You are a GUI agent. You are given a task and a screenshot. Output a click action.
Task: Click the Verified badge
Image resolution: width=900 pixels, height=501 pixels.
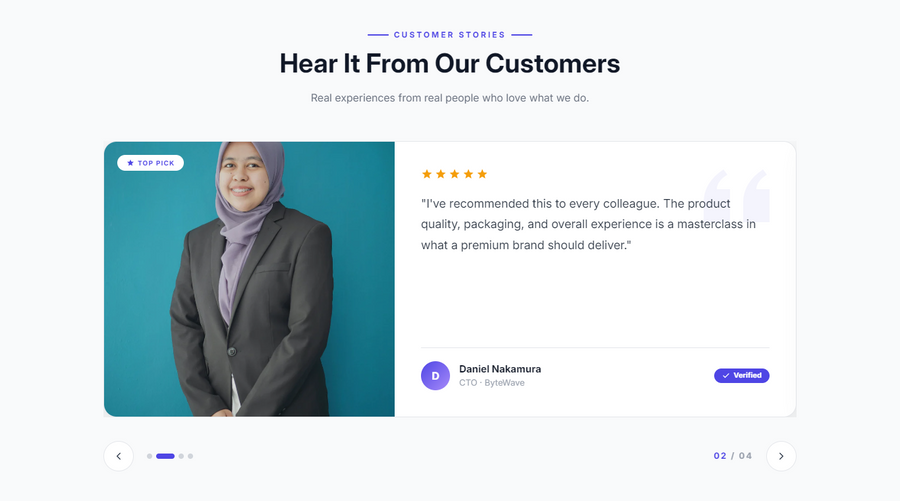[742, 375]
